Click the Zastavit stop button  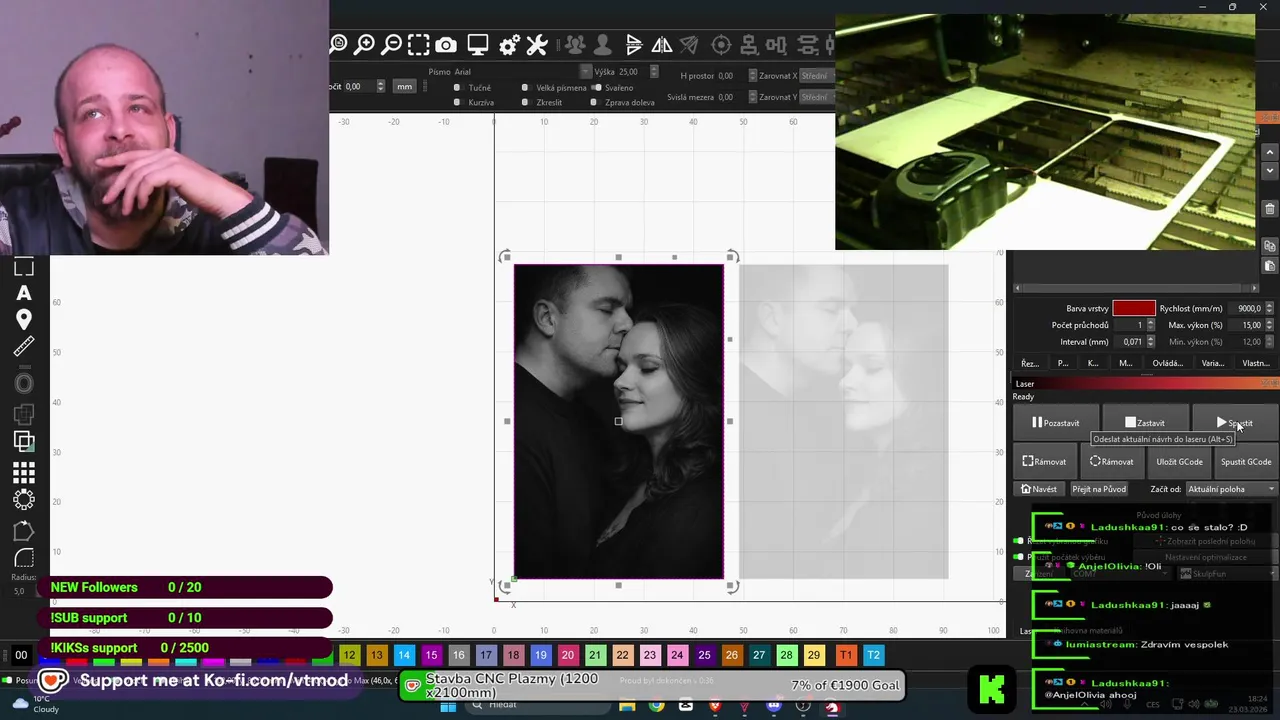[1145, 423]
